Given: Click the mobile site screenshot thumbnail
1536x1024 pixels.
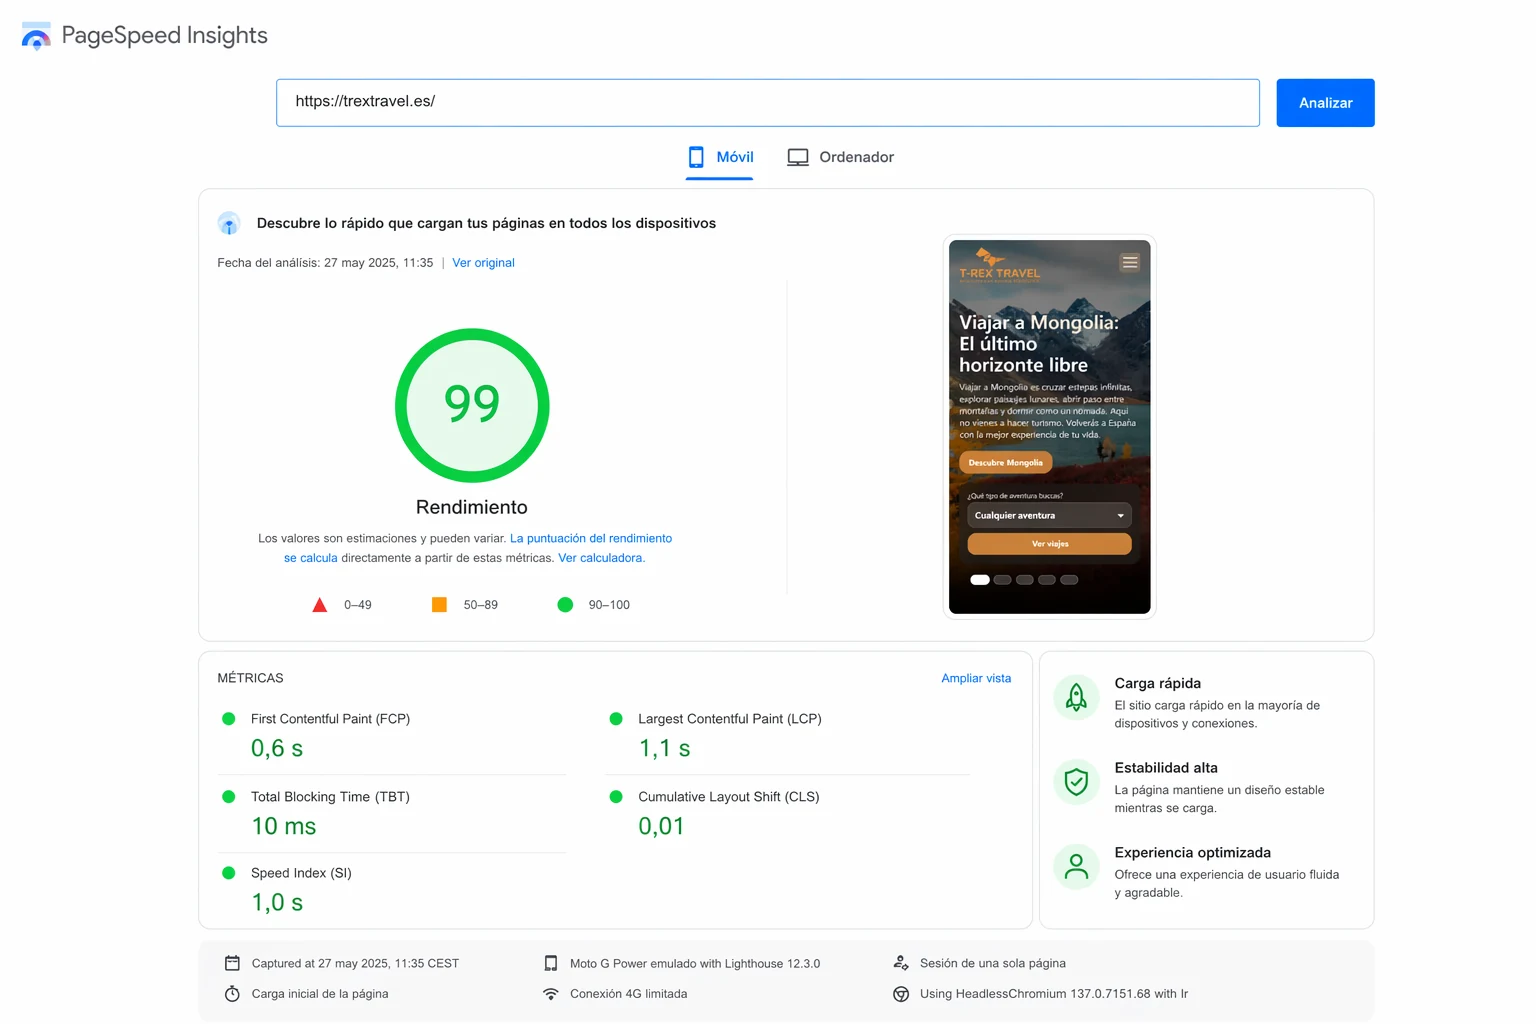Looking at the screenshot, I should (x=1049, y=427).
